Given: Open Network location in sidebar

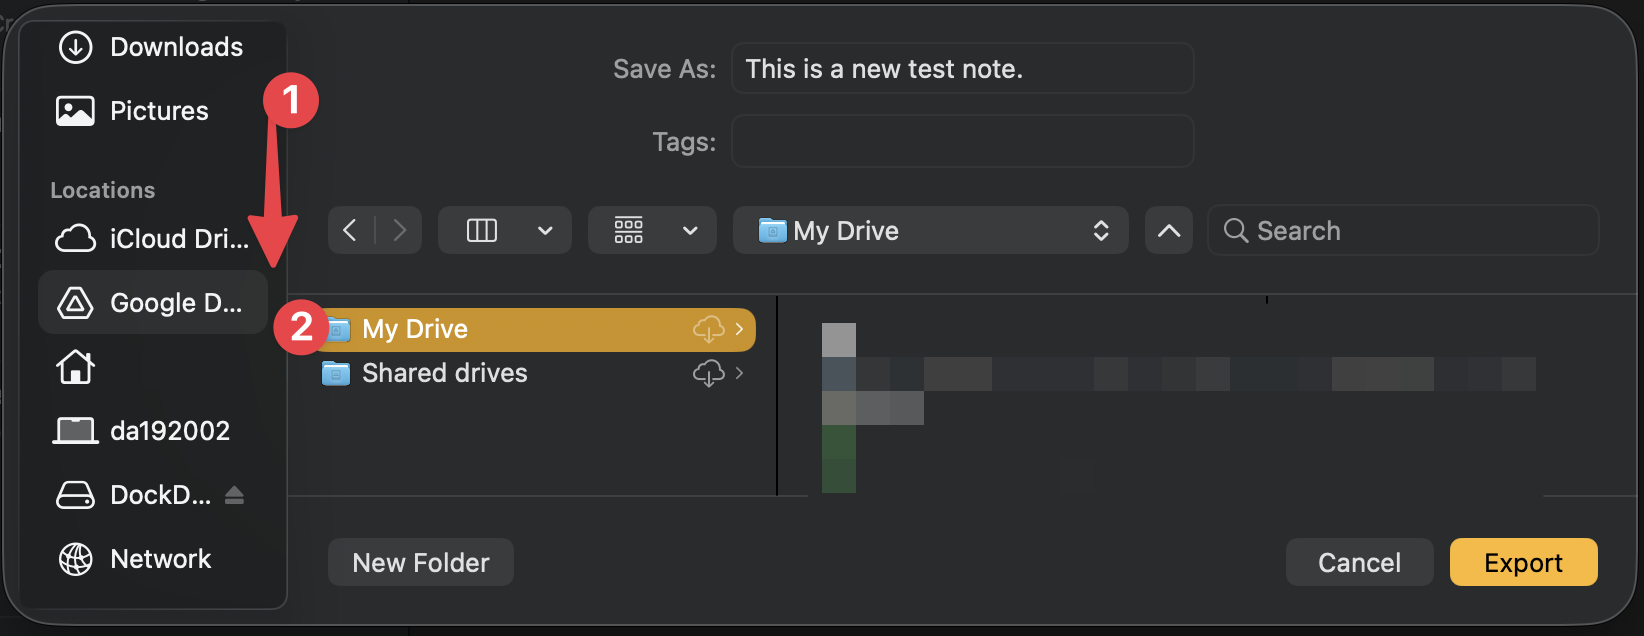Looking at the screenshot, I should (x=136, y=559).
